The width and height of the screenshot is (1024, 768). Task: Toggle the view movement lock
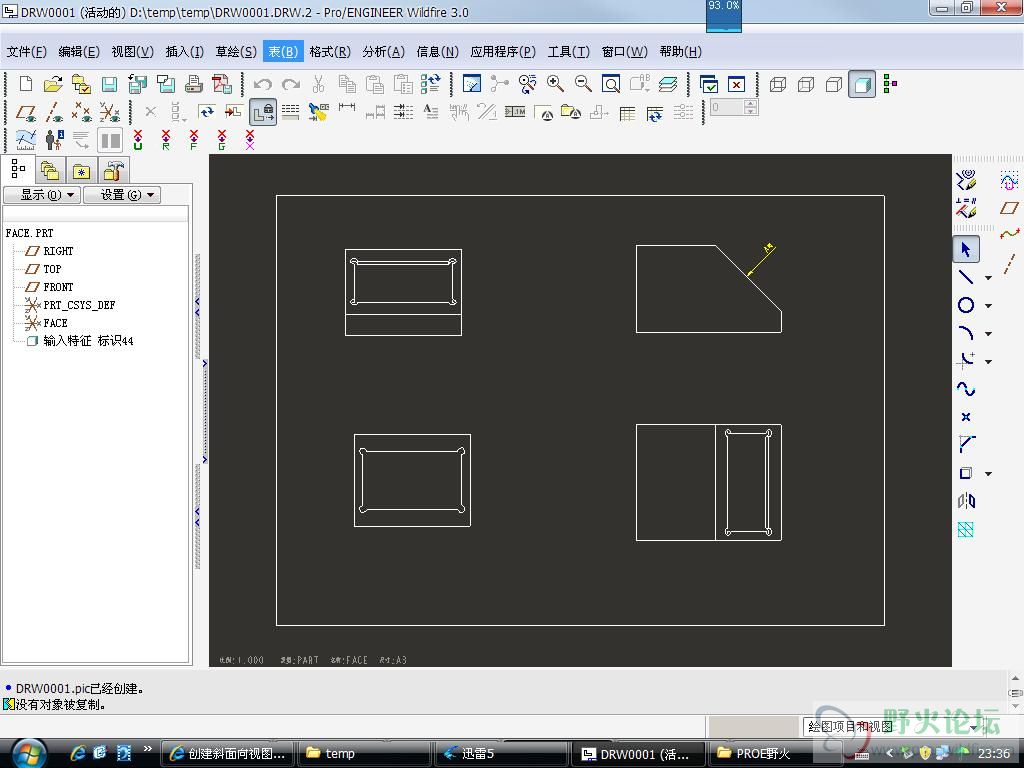(x=263, y=112)
